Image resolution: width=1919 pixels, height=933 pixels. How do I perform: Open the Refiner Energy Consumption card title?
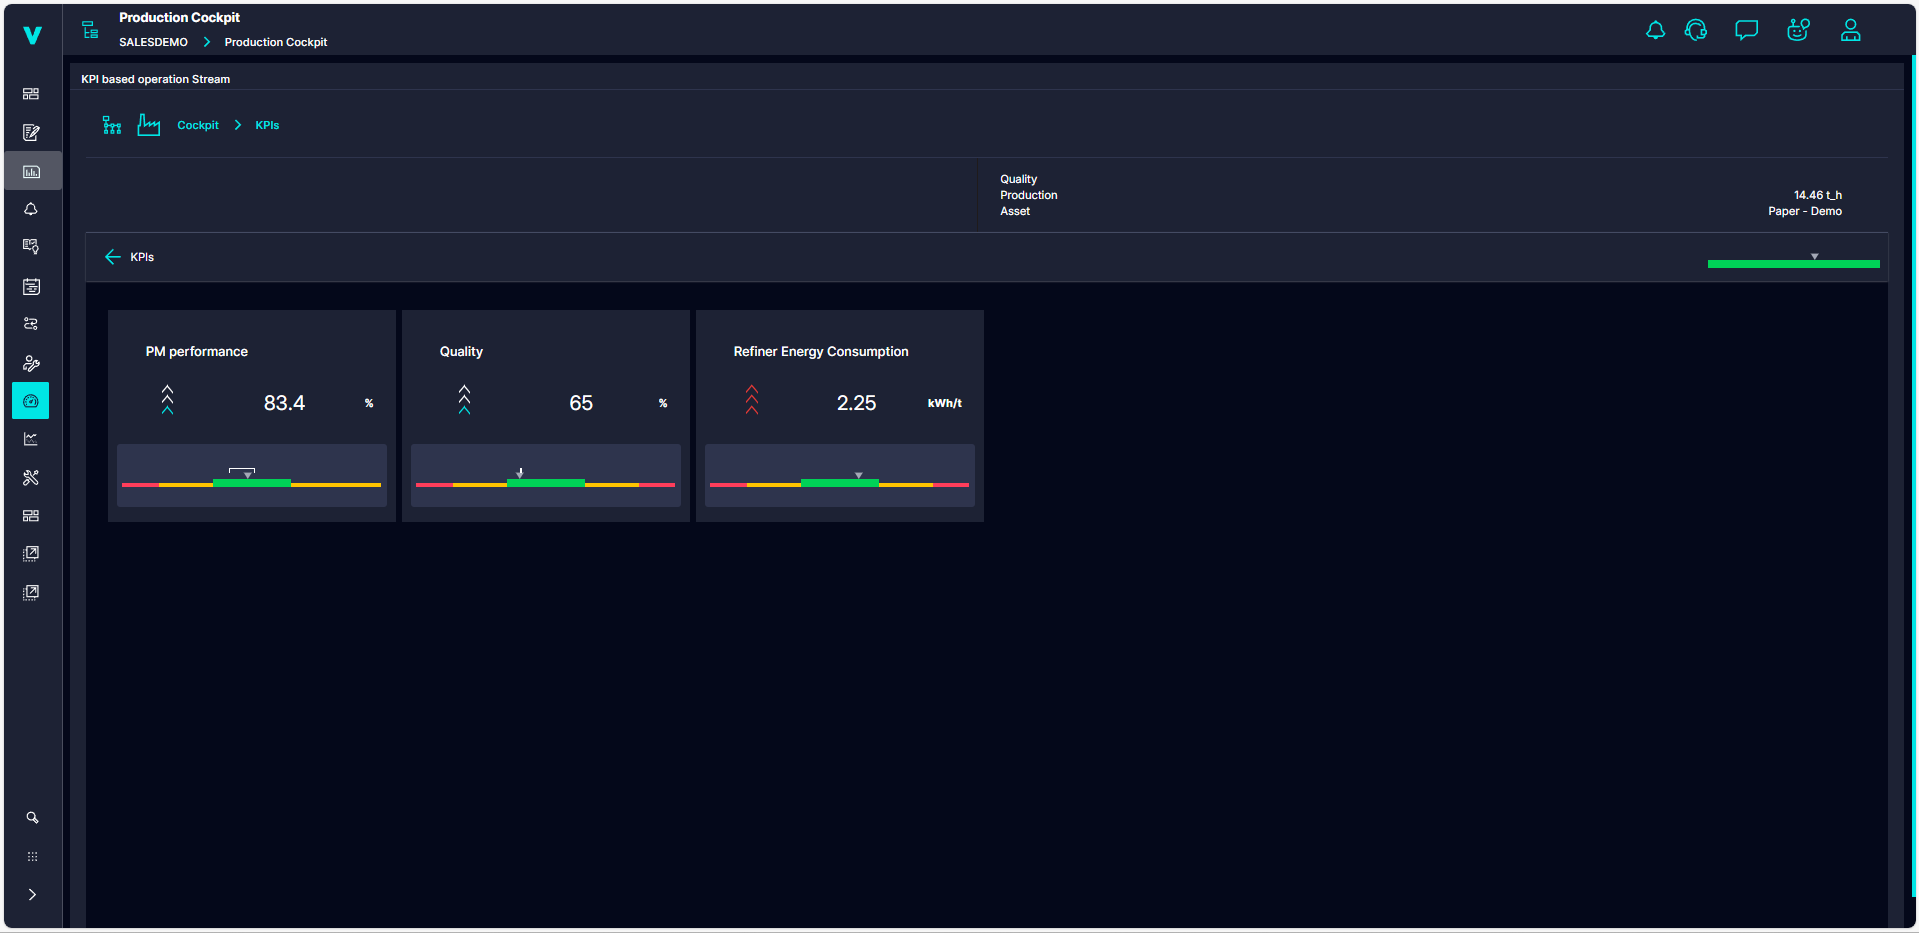pyautogui.click(x=820, y=352)
